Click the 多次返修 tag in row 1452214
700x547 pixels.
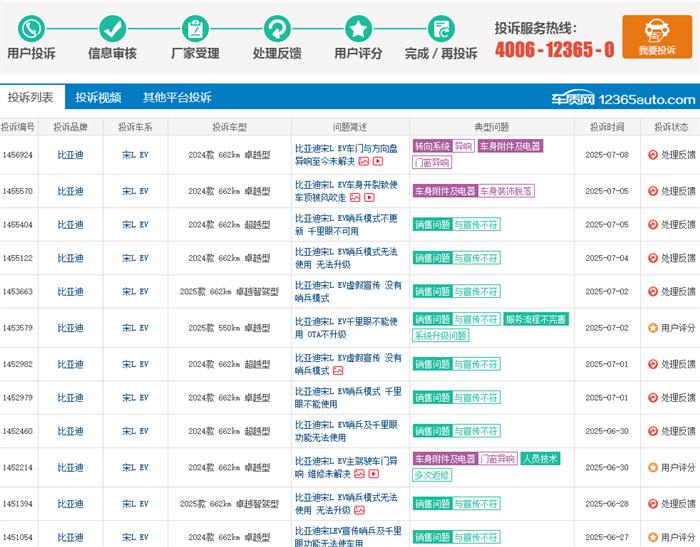(432, 475)
